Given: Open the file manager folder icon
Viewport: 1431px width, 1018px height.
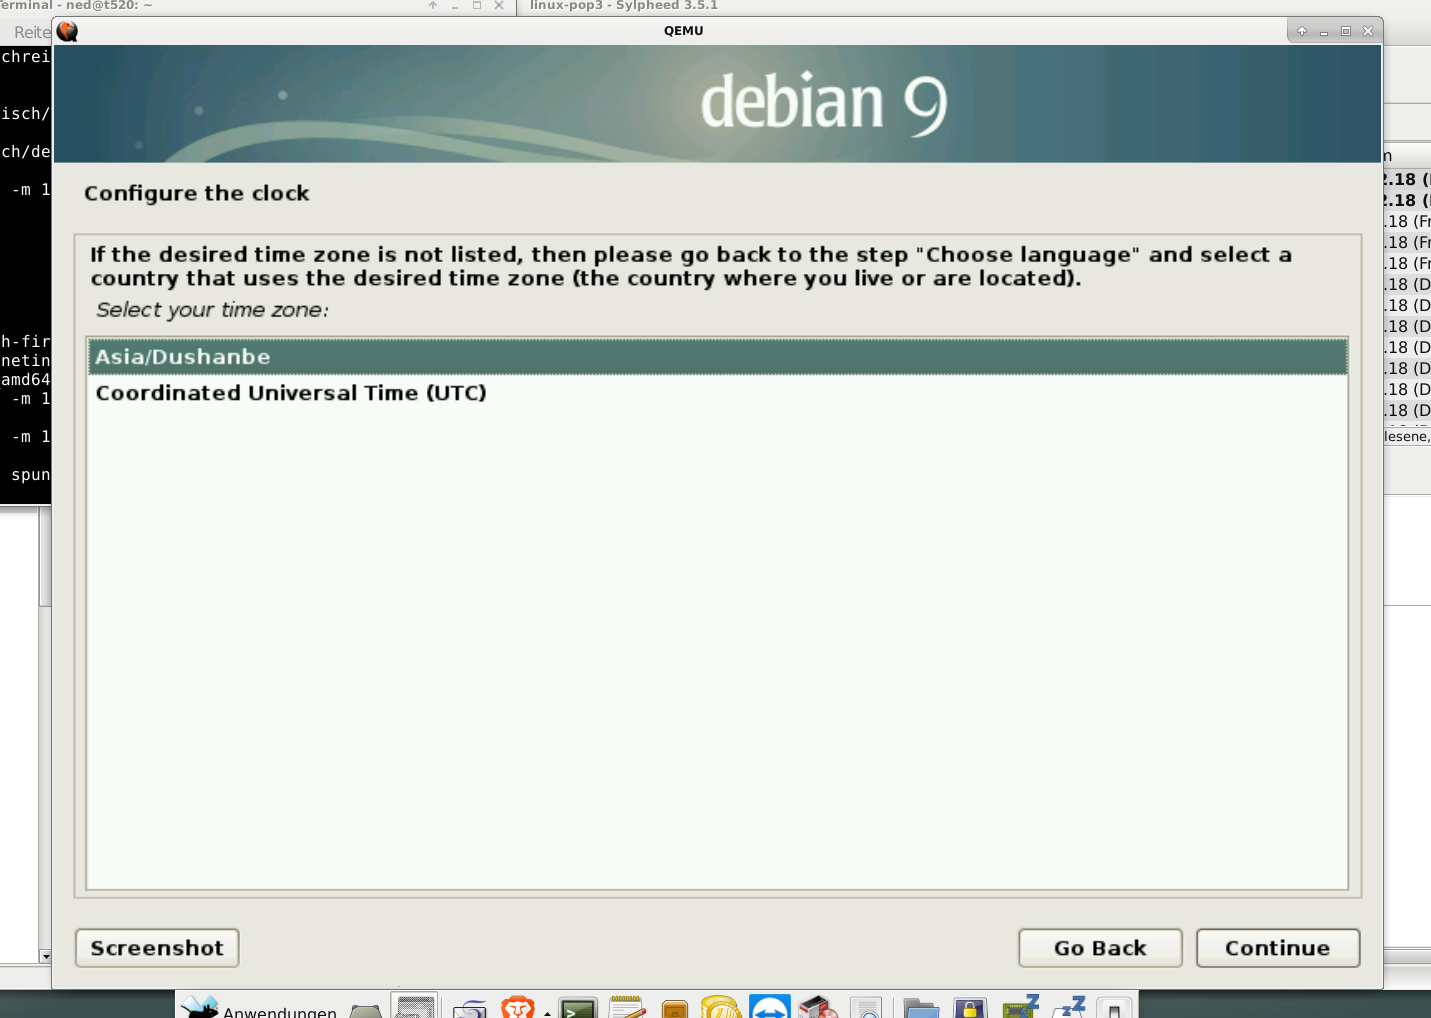Looking at the screenshot, I should [x=921, y=1008].
